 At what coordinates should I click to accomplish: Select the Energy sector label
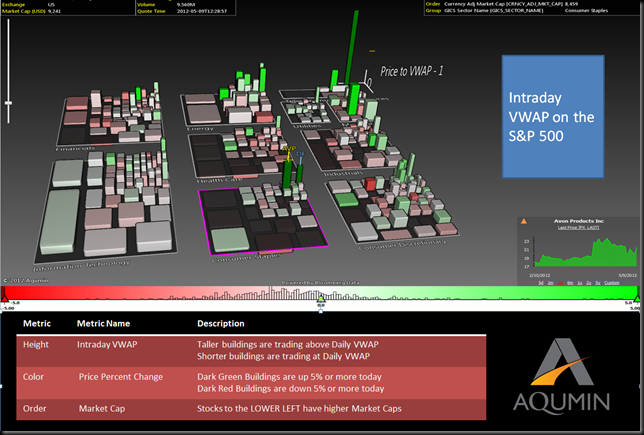click(200, 129)
